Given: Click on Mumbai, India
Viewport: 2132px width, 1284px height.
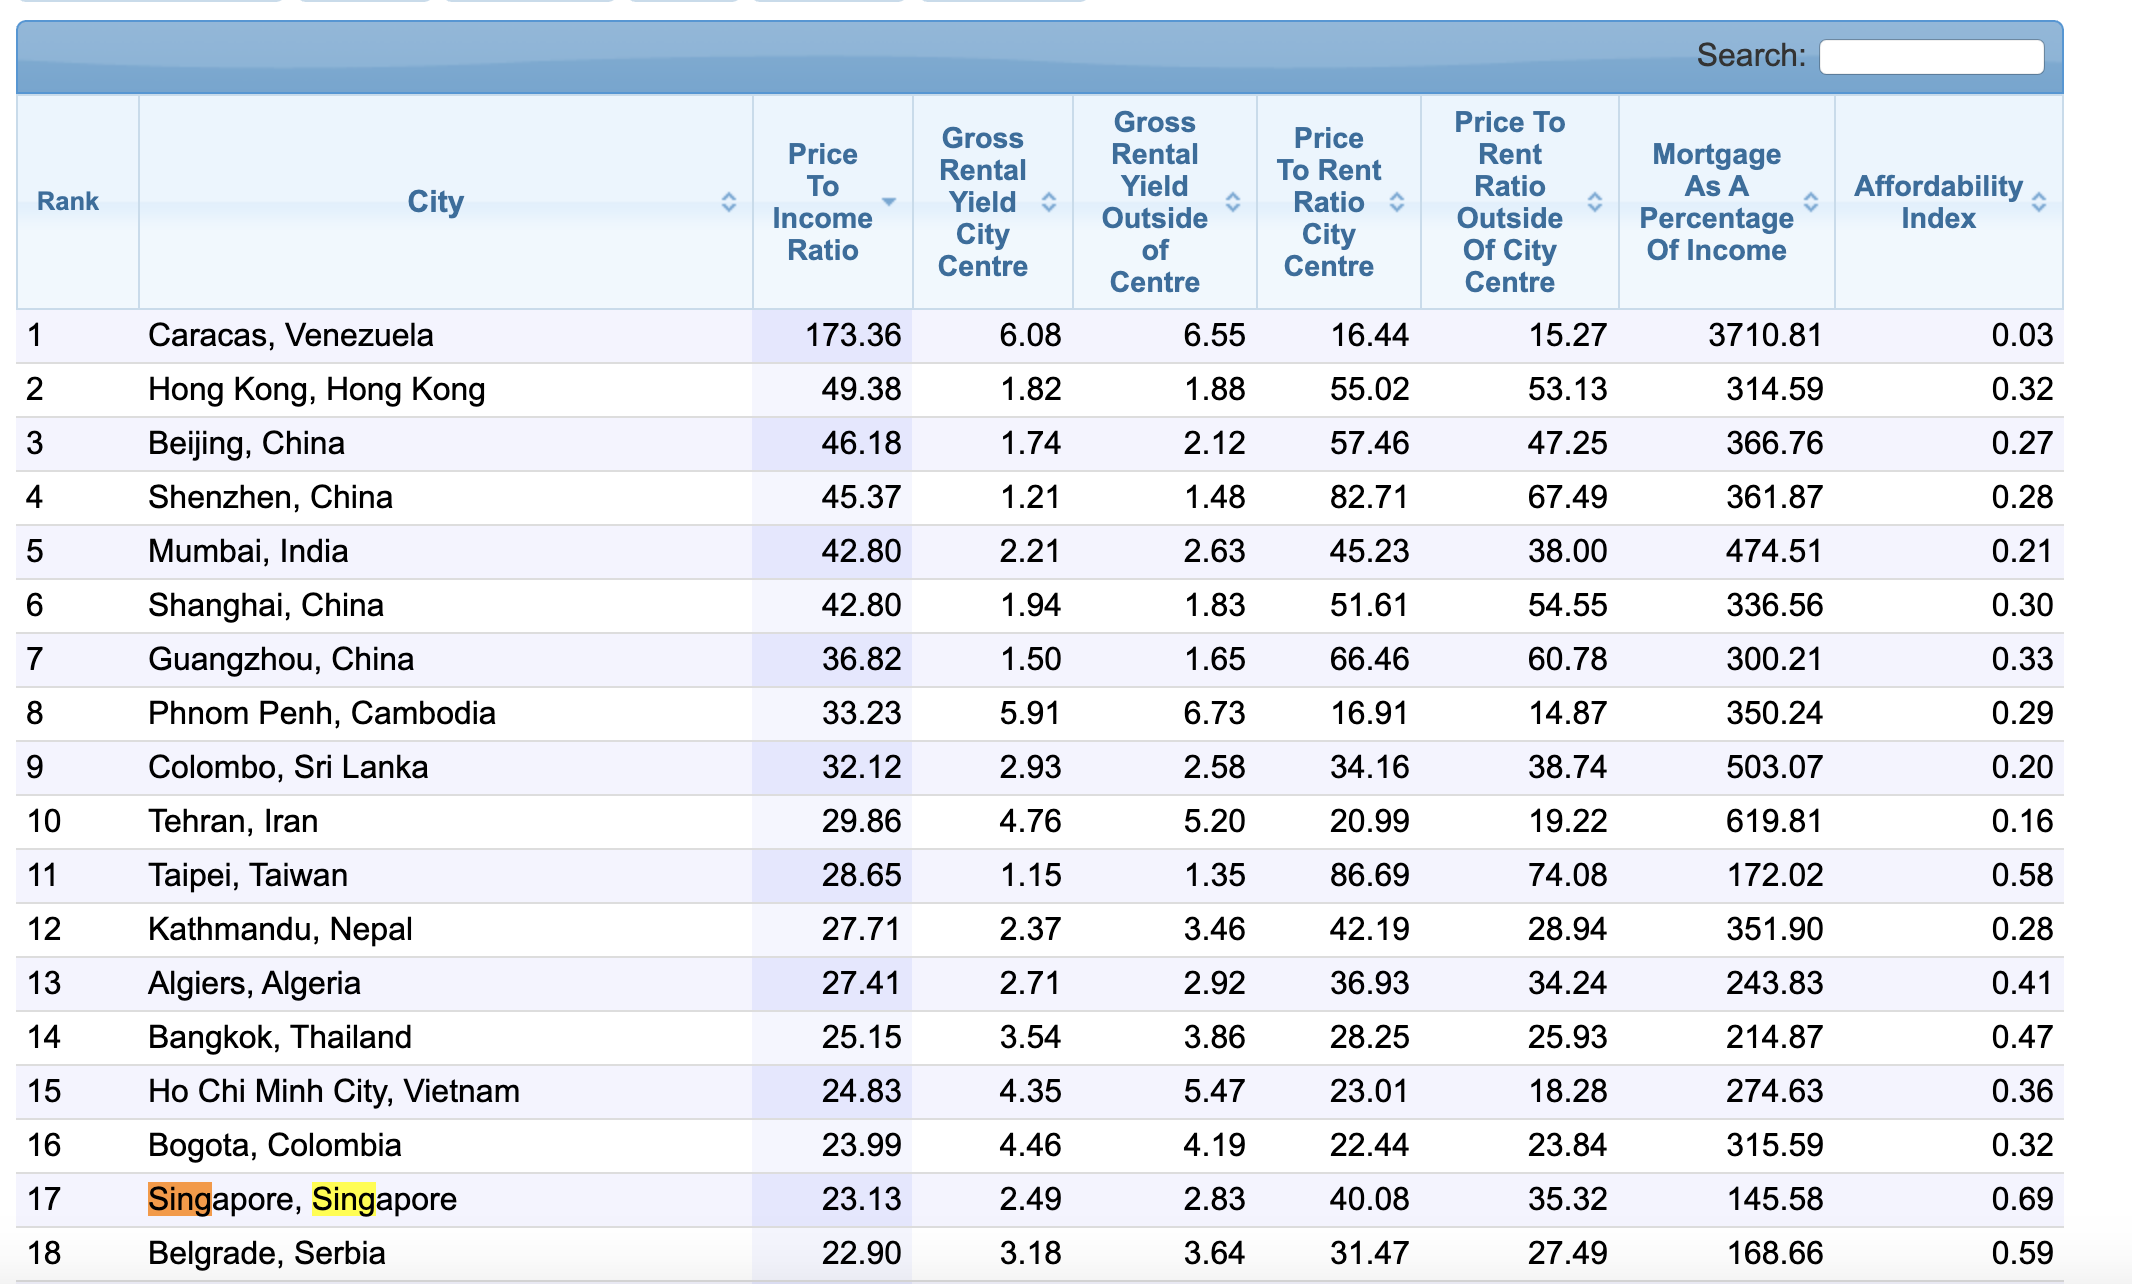Looking at the screenshot, I should coord(248,551).
